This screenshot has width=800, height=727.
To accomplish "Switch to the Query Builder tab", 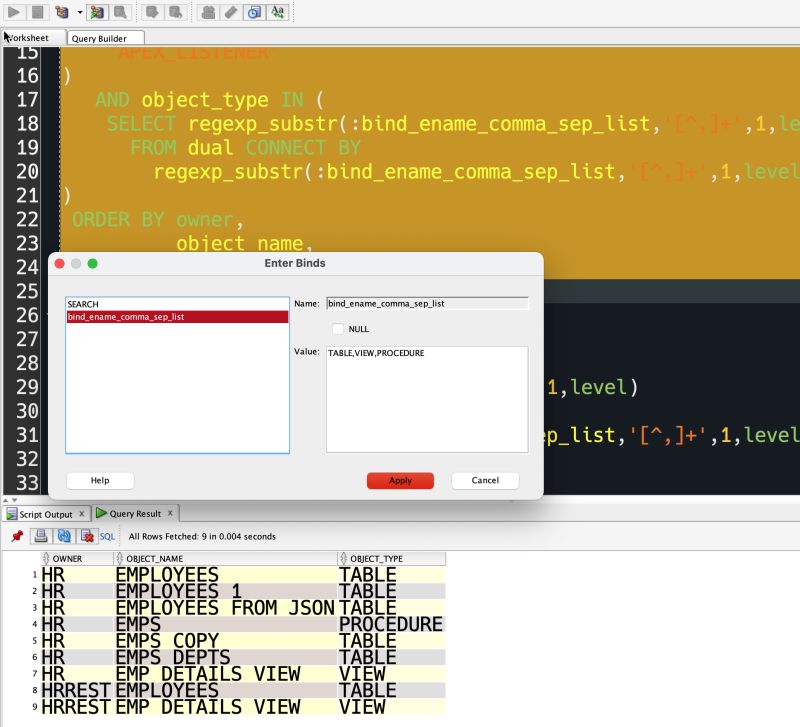I will coord(104,38).
